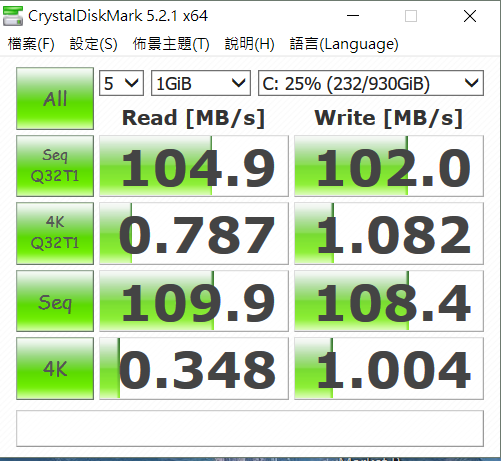Run the plain 4K test
501x461 pixels.
point(55,368)
